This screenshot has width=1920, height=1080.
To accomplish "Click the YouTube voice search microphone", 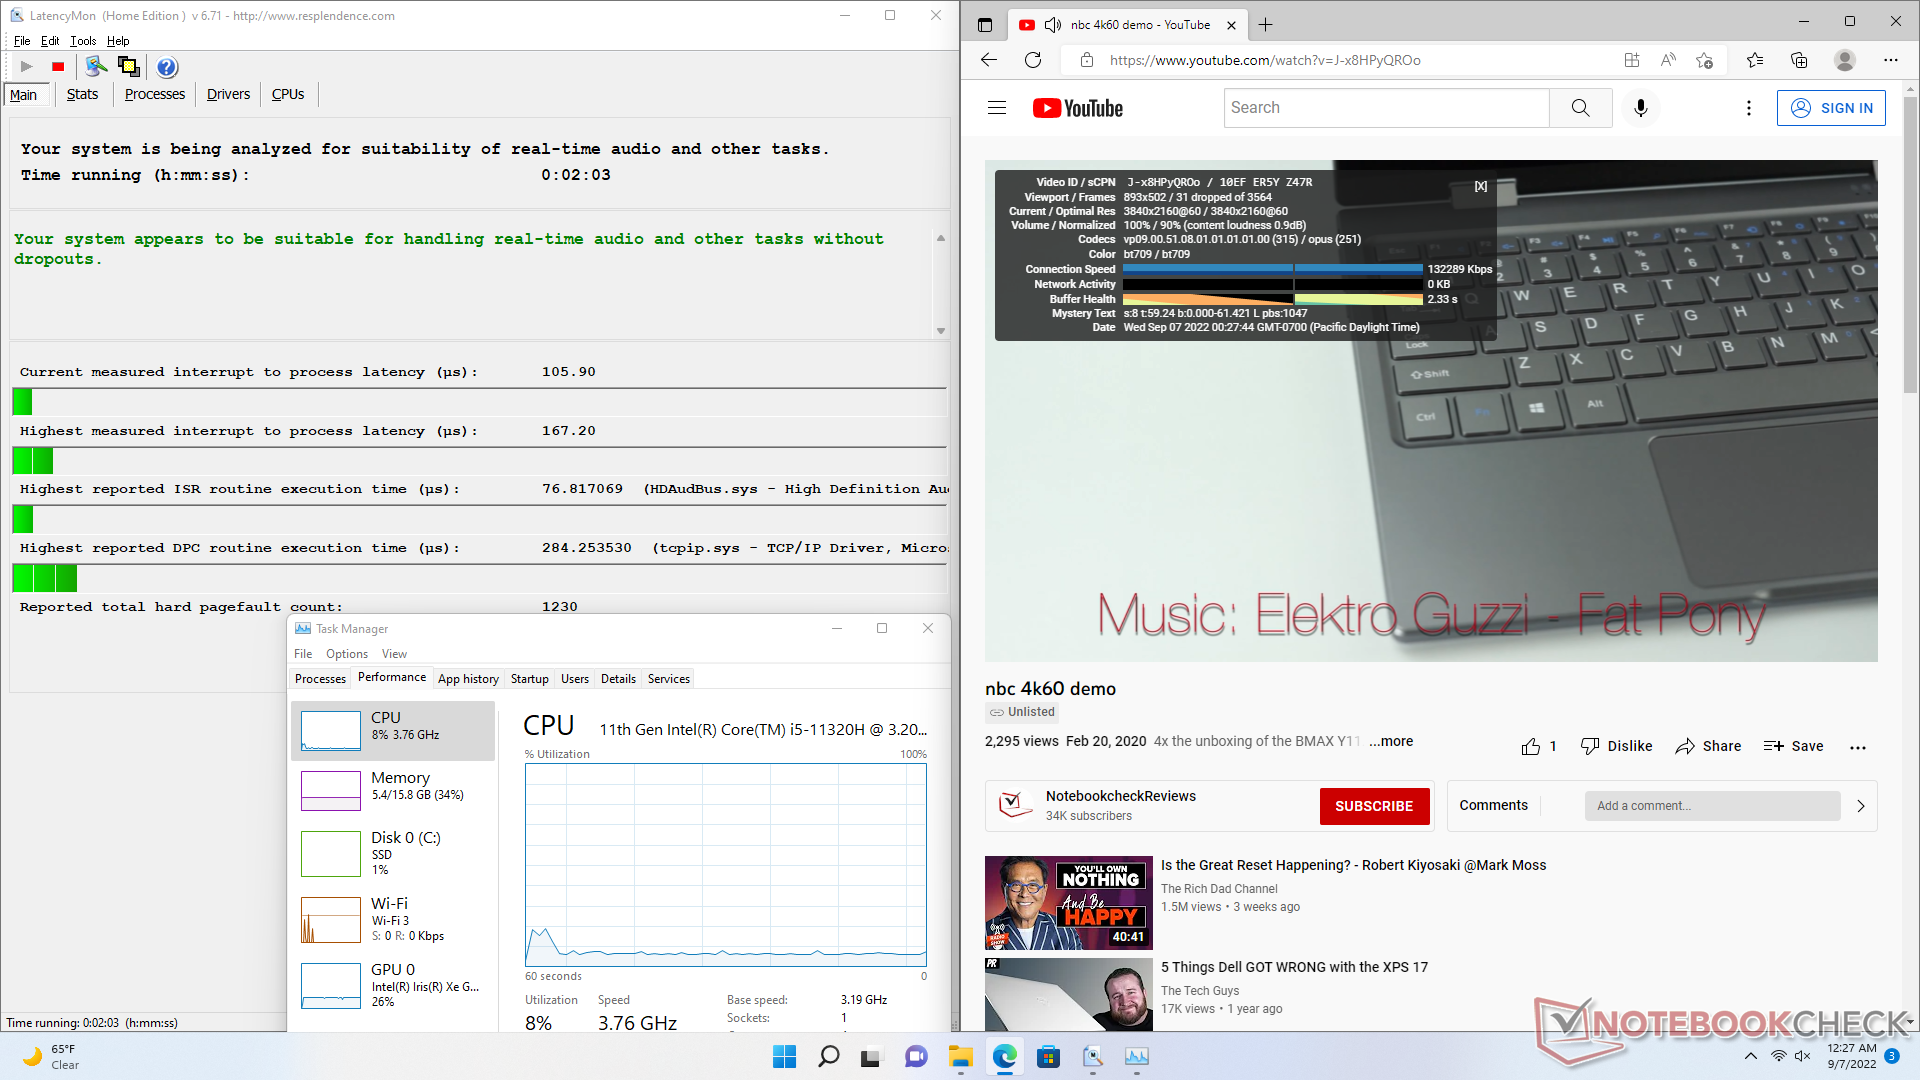I will [1640, 108].
